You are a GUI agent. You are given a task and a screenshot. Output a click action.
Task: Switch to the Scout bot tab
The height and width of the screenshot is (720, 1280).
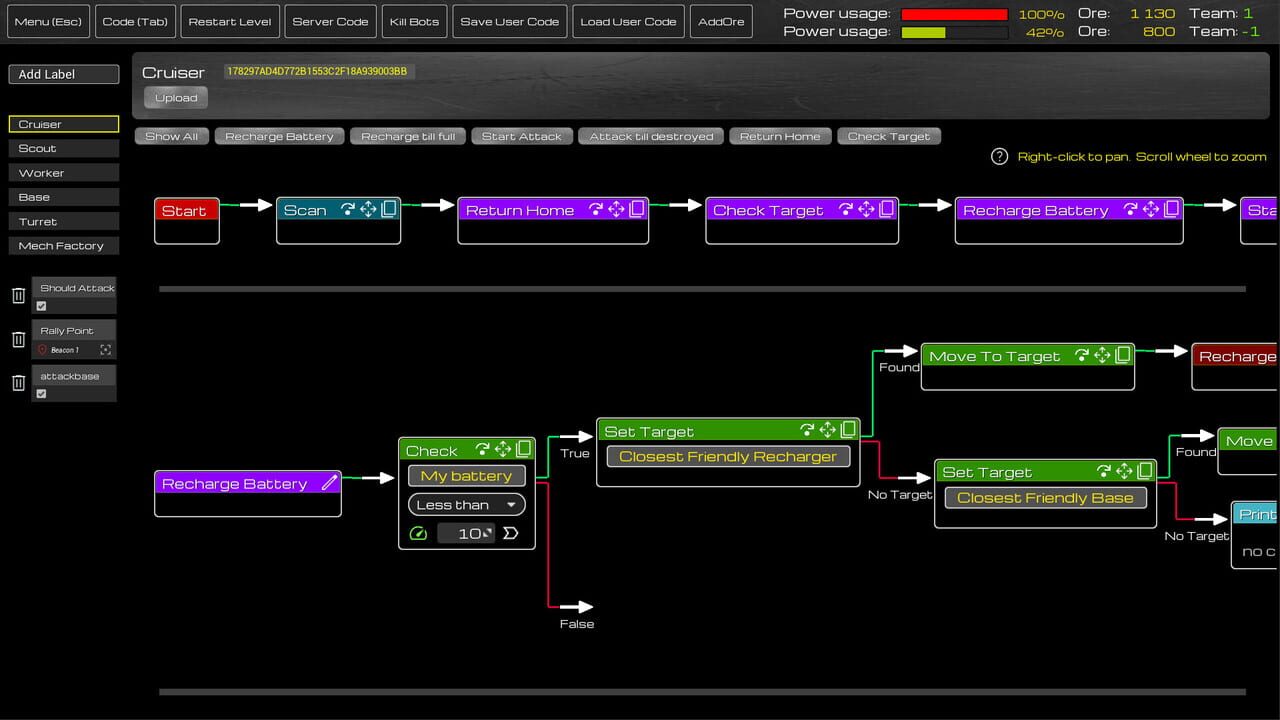(x=63, y=148)
